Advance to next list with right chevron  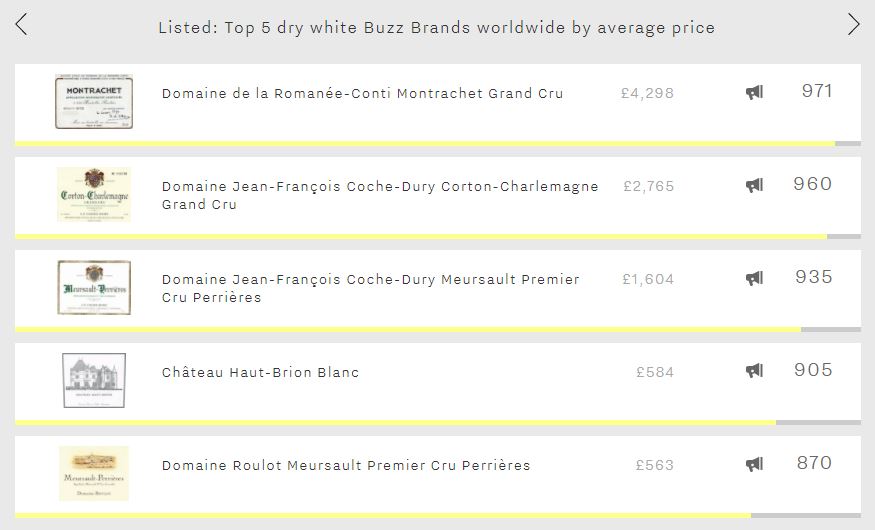tap(853, 25)
